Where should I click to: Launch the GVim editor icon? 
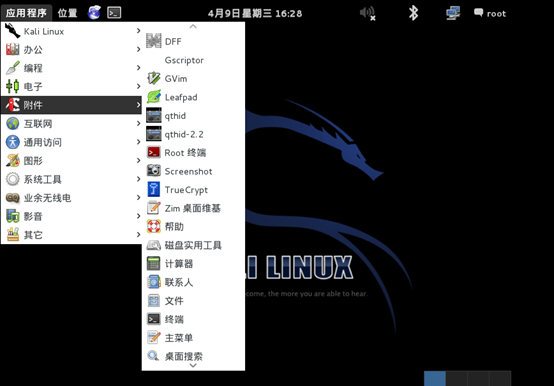154,78
